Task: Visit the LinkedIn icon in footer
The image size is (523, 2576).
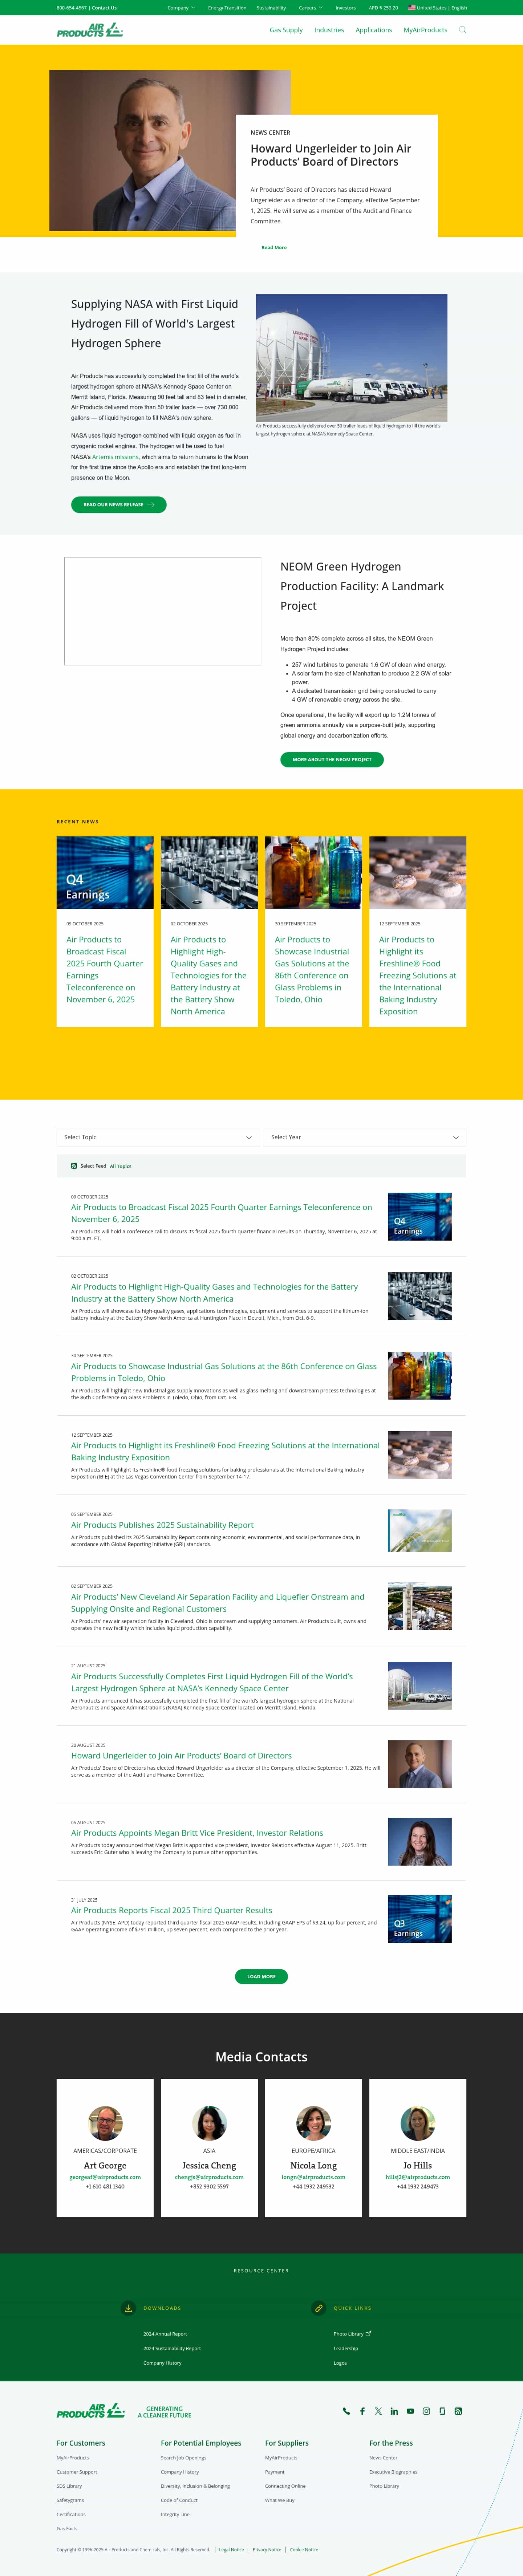Action: point(394,2411)
